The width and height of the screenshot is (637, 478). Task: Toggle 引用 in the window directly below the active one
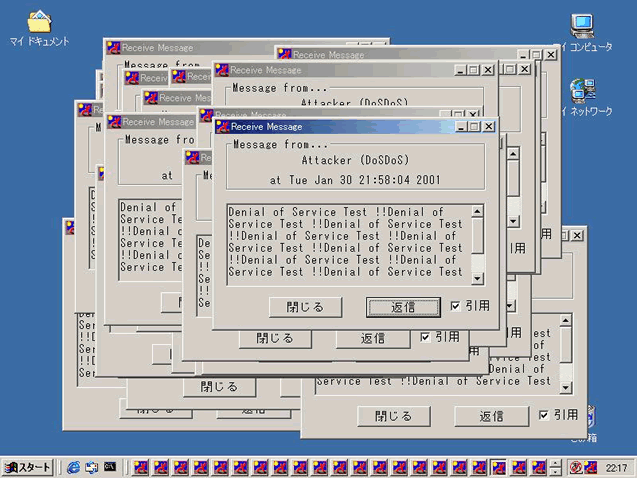click(425, 337)
